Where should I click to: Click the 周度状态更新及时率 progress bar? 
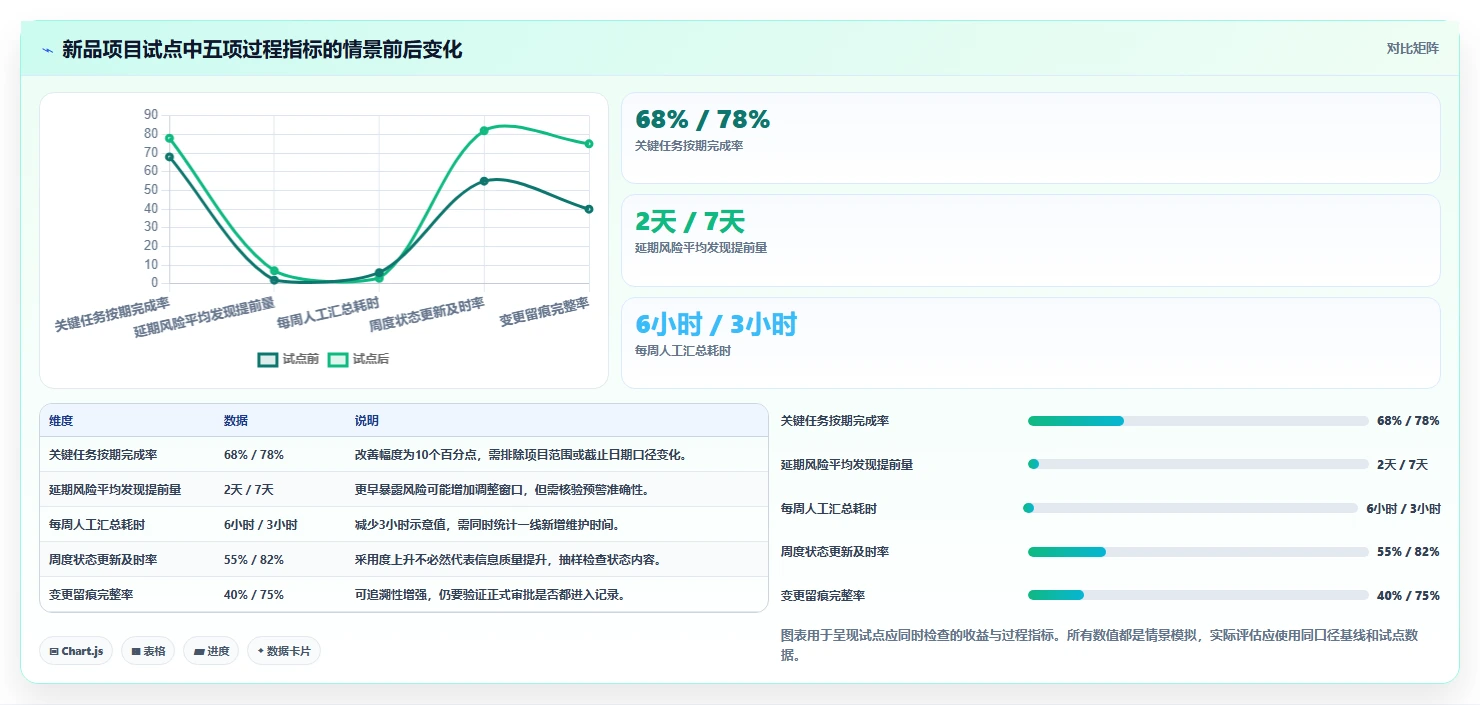pyautogui.click(x=1198, y=552)
